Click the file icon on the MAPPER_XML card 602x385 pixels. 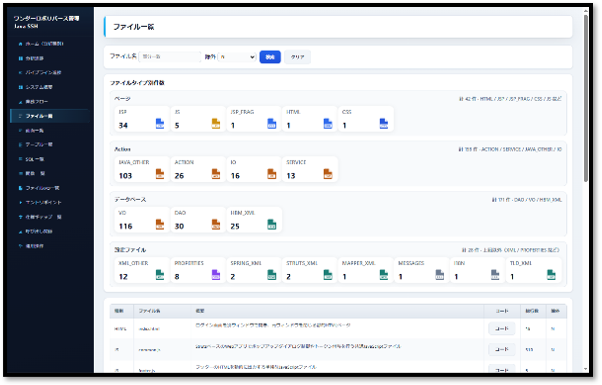pyautogui.click(x=384, y=275)
